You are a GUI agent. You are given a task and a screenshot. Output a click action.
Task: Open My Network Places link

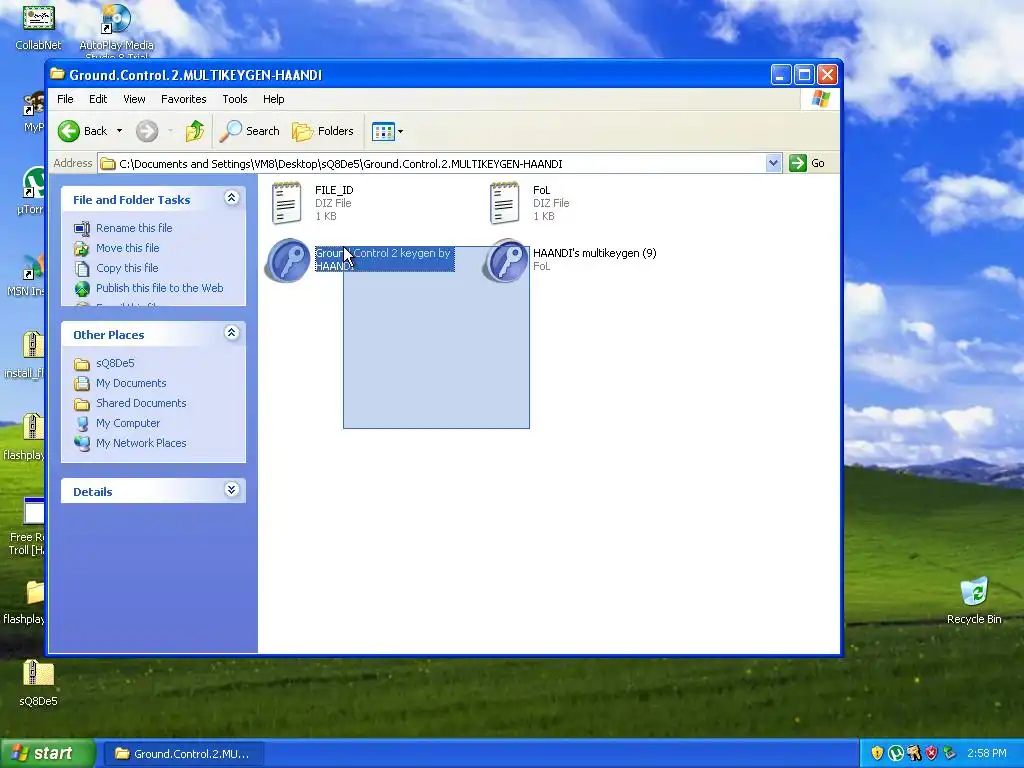(141, 443)
